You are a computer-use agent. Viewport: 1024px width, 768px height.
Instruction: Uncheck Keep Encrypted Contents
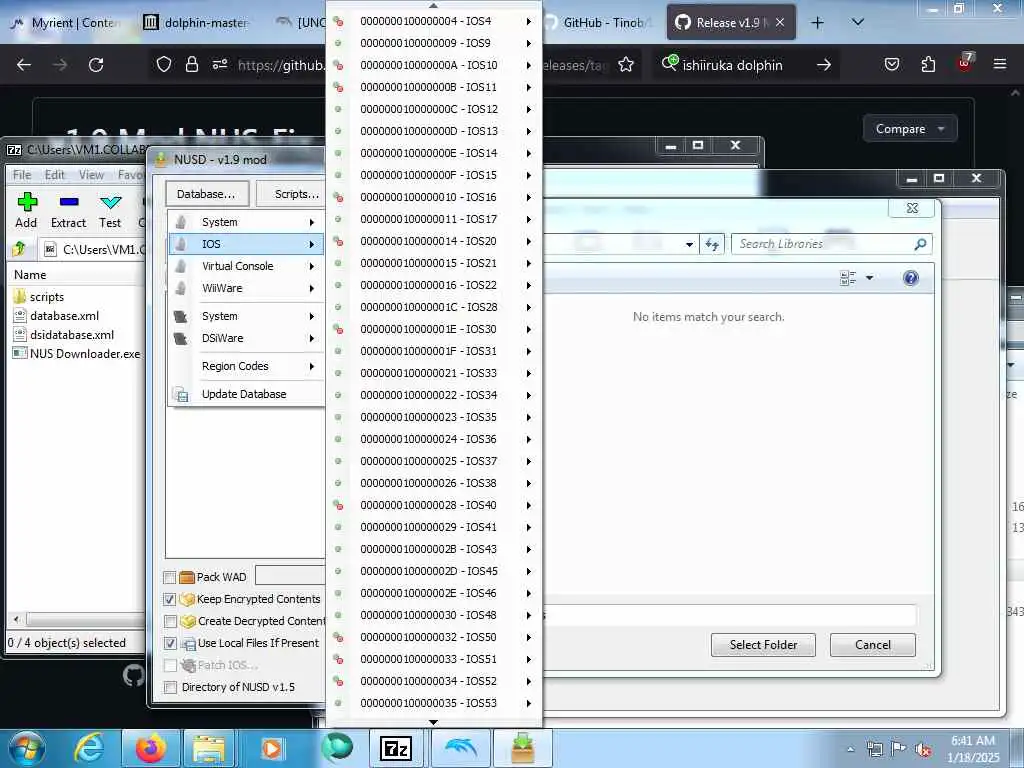coord(170,599)
